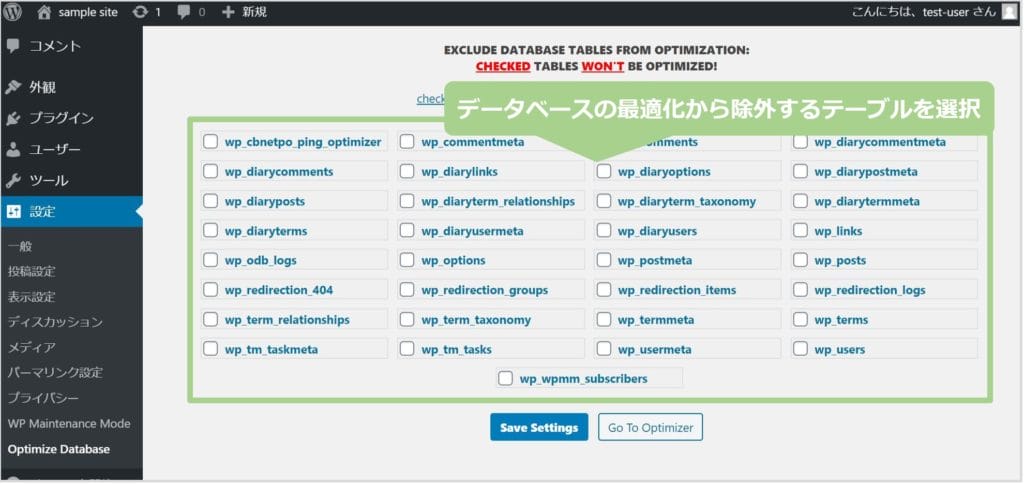Check the wp_wpmm_subscribers checkbox
The height and width of the screenshot is (484, 1024).
pyautogui.click(x=505, y=379)
